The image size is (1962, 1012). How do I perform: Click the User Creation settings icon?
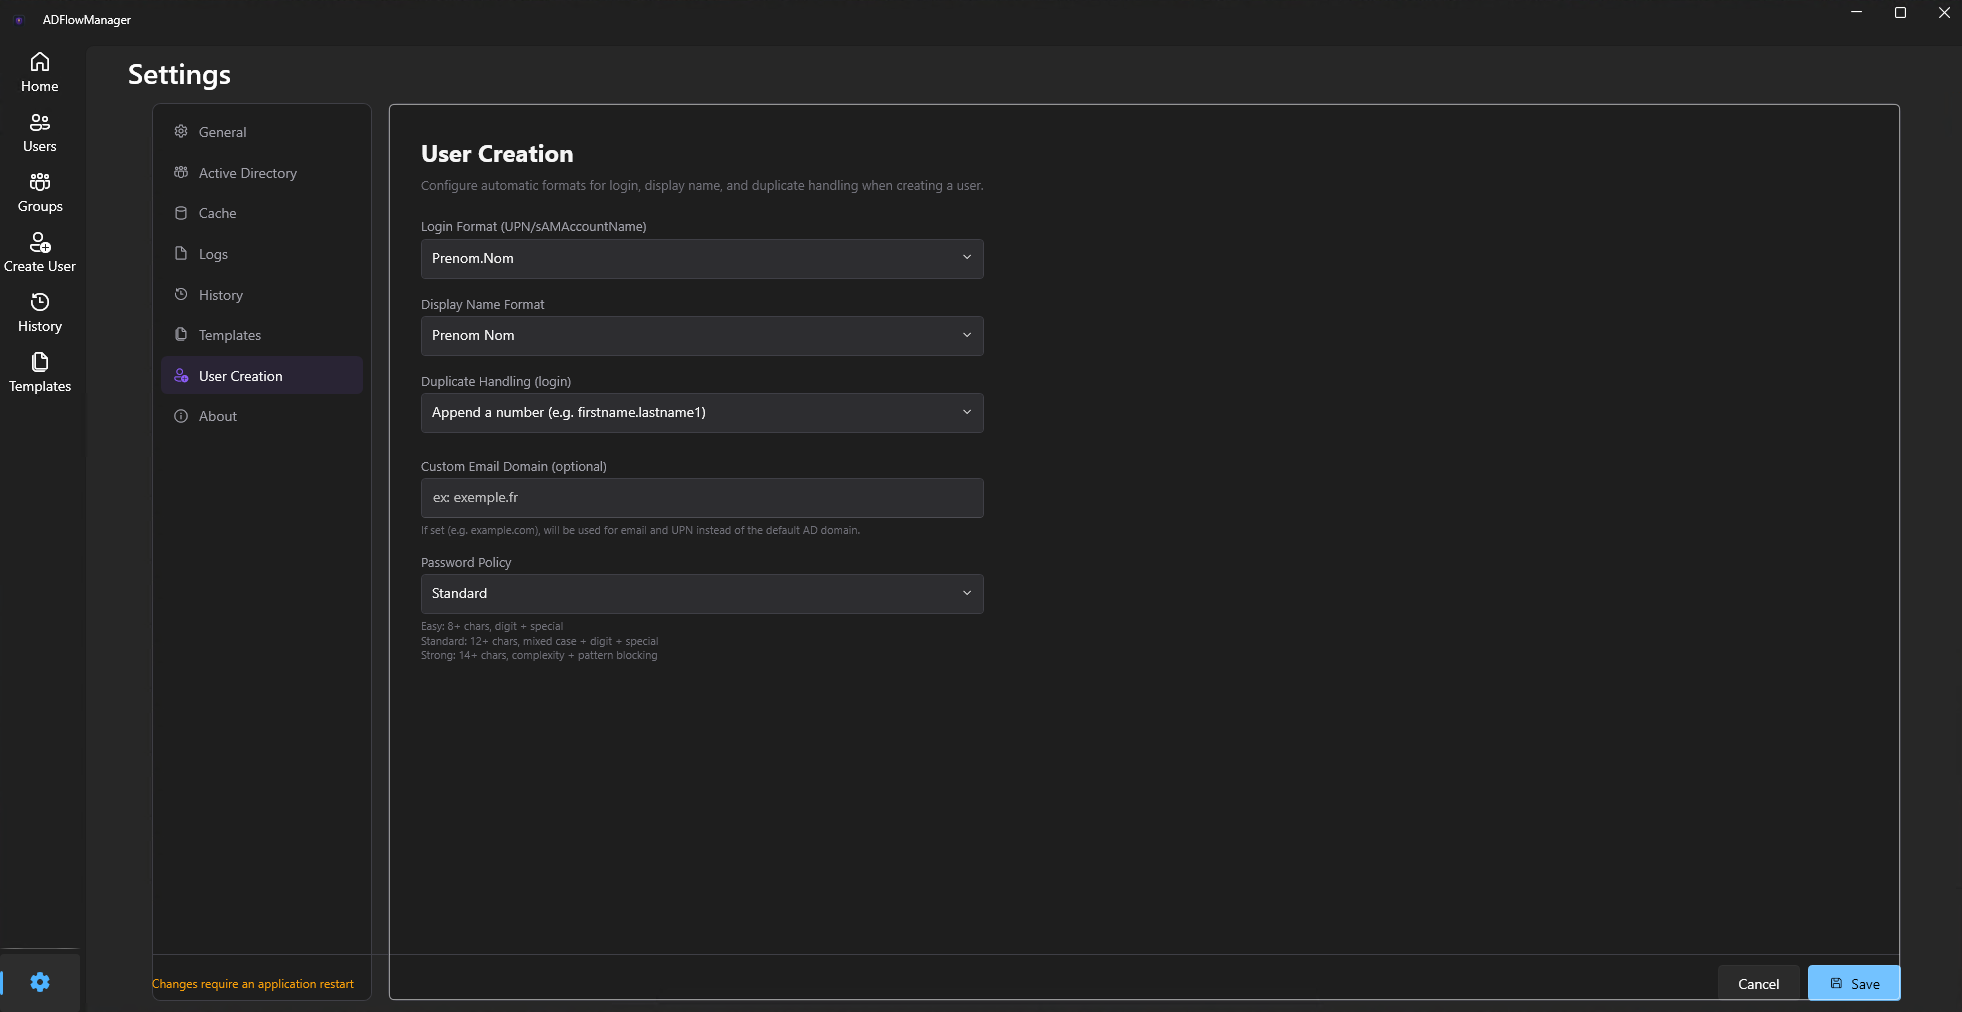[x=181, y=375]
